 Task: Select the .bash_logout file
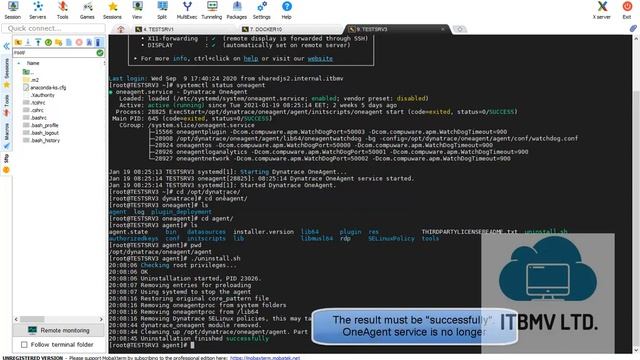(x=41, y=133)
